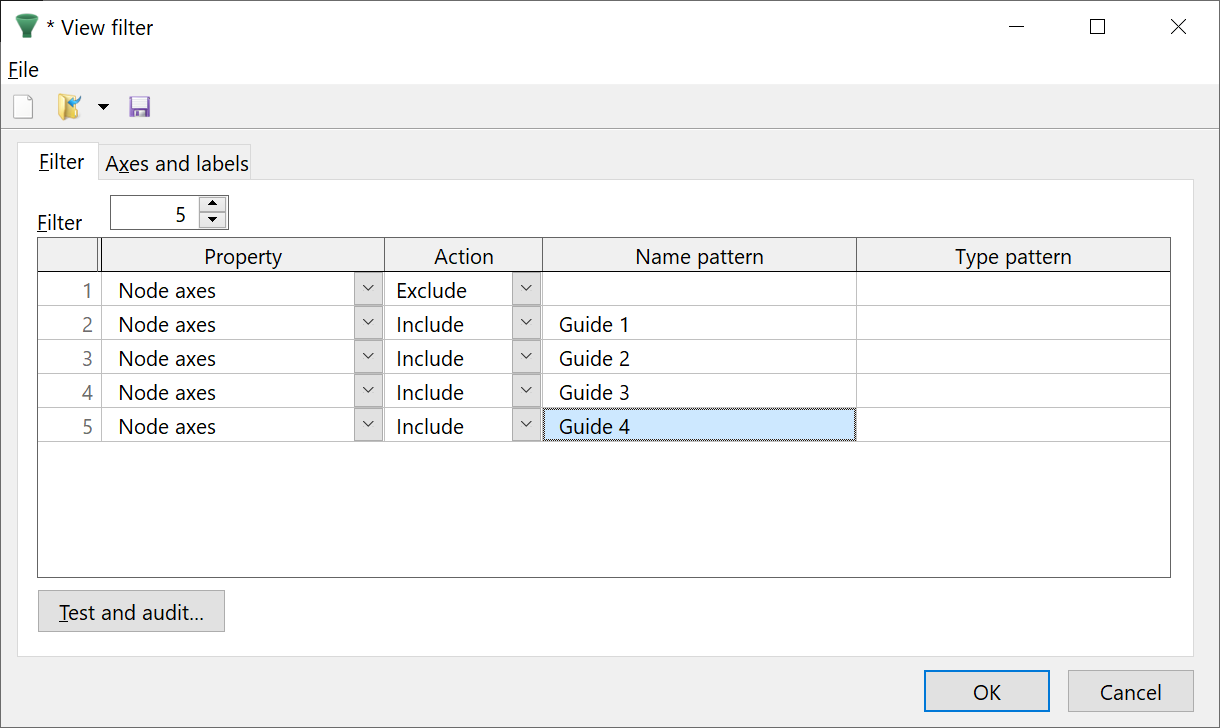Open the File menu
The height and width of the screenshot is (728, 1220).
pos(23,69)
